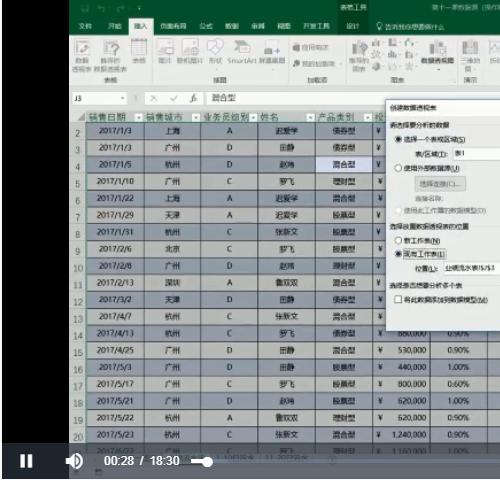This screenshot has height=480, width=500.
Task: Open the 销售日期 column filter dropdown
Action: [x=138, y=117]
